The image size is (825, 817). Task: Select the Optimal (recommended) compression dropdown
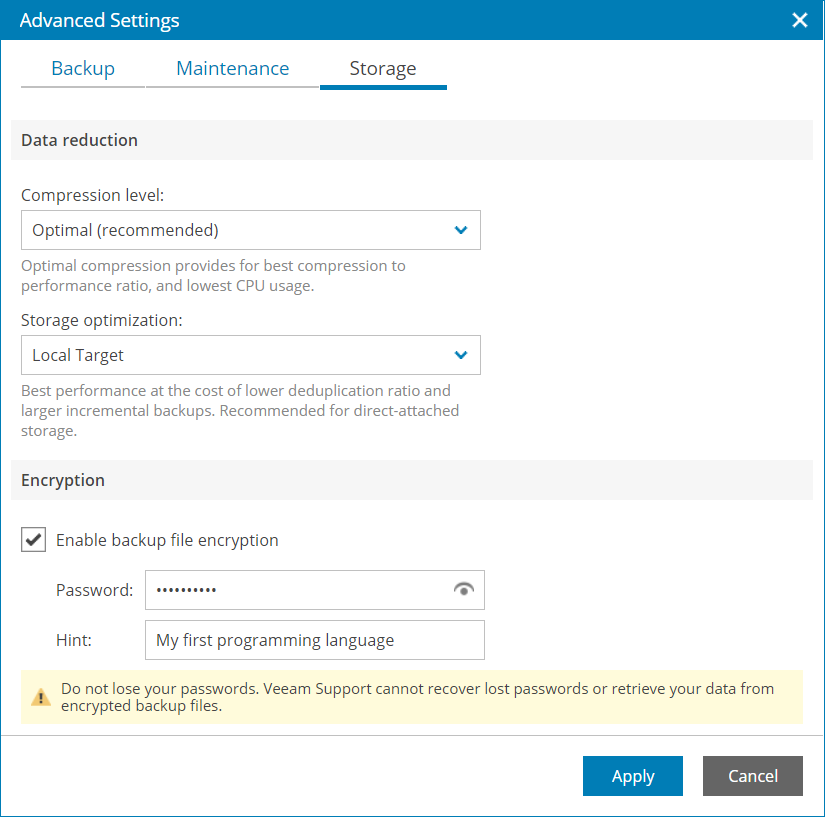coord(250,230)
